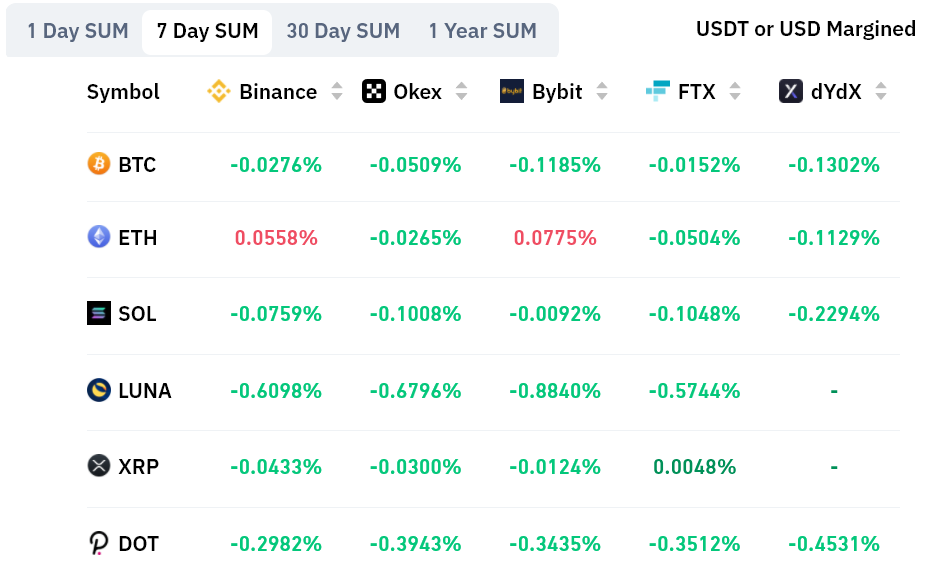The width and height of the screenshot is (952, 579).
Task: Sort by Binance column arrows
Action: [x=337, y=92]
